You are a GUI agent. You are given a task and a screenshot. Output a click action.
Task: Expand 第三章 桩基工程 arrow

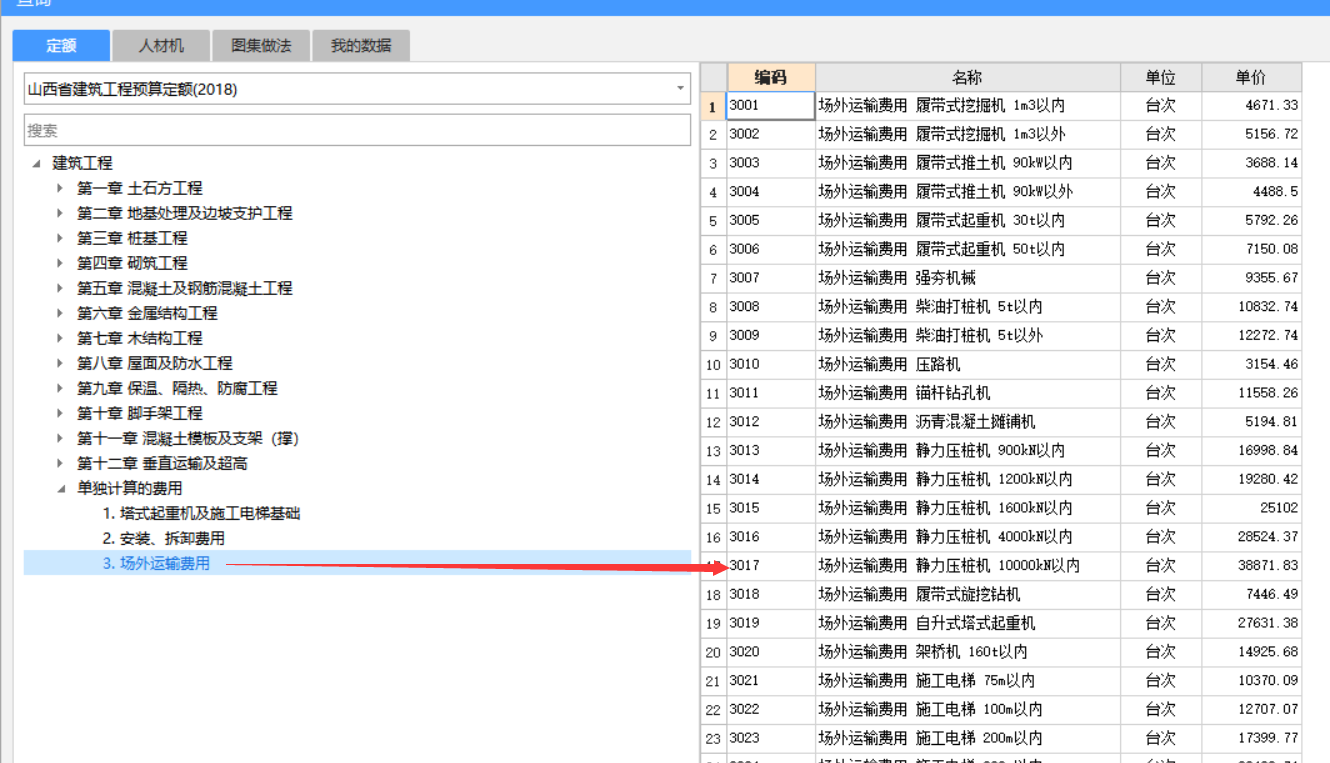pyautogui.click(x=60, y=238)
